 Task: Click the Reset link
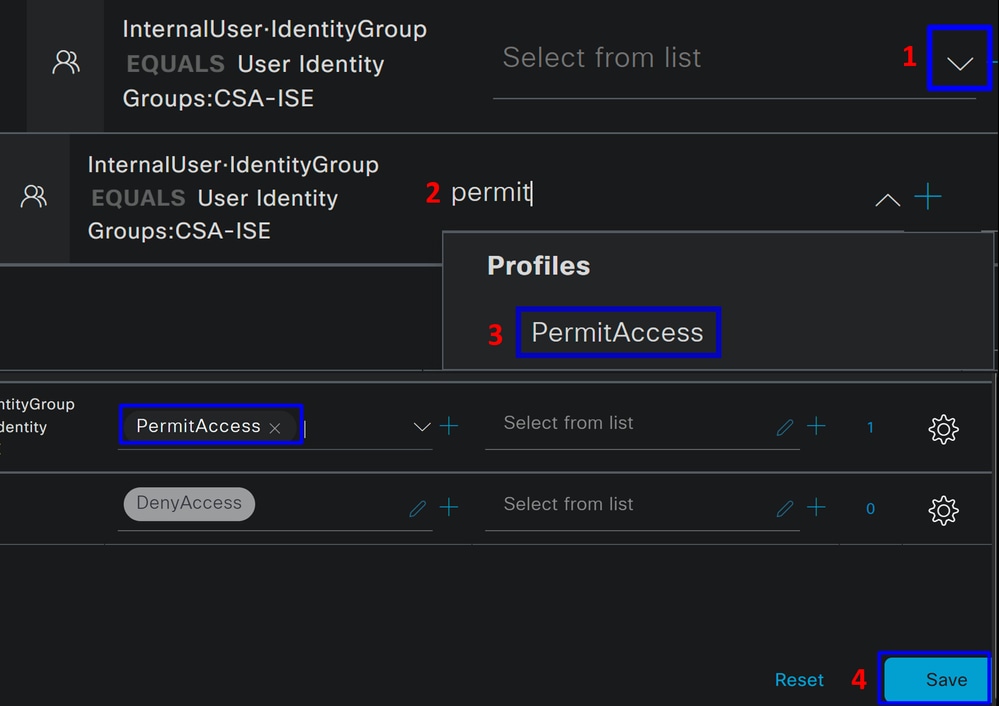coord(799,680)
